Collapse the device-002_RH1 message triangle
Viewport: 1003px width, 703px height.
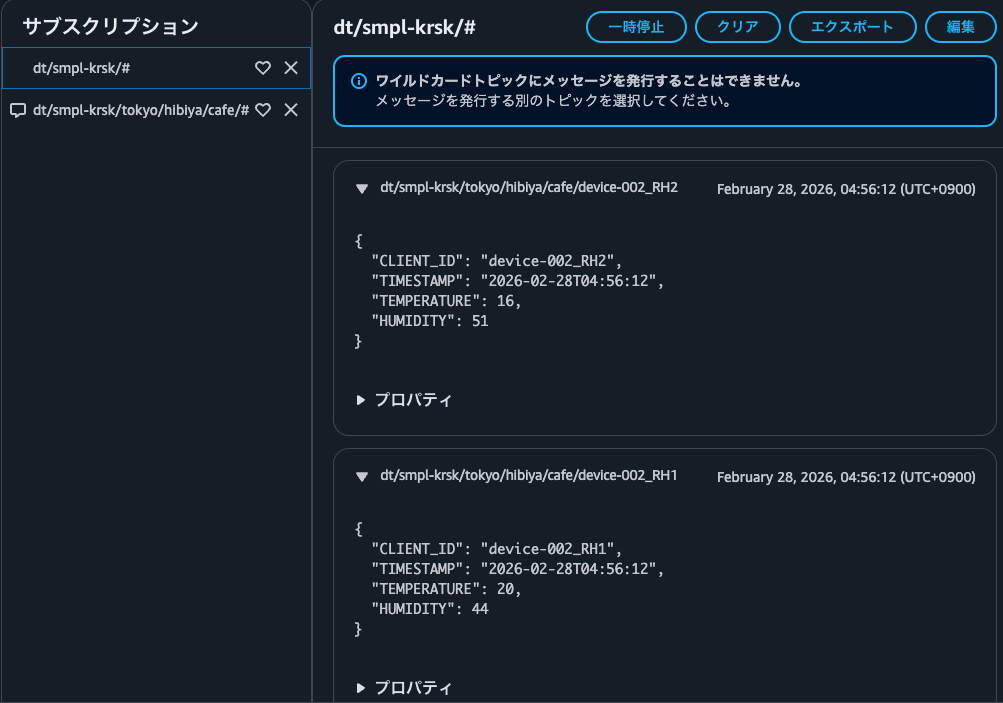[x=362, y=477]
